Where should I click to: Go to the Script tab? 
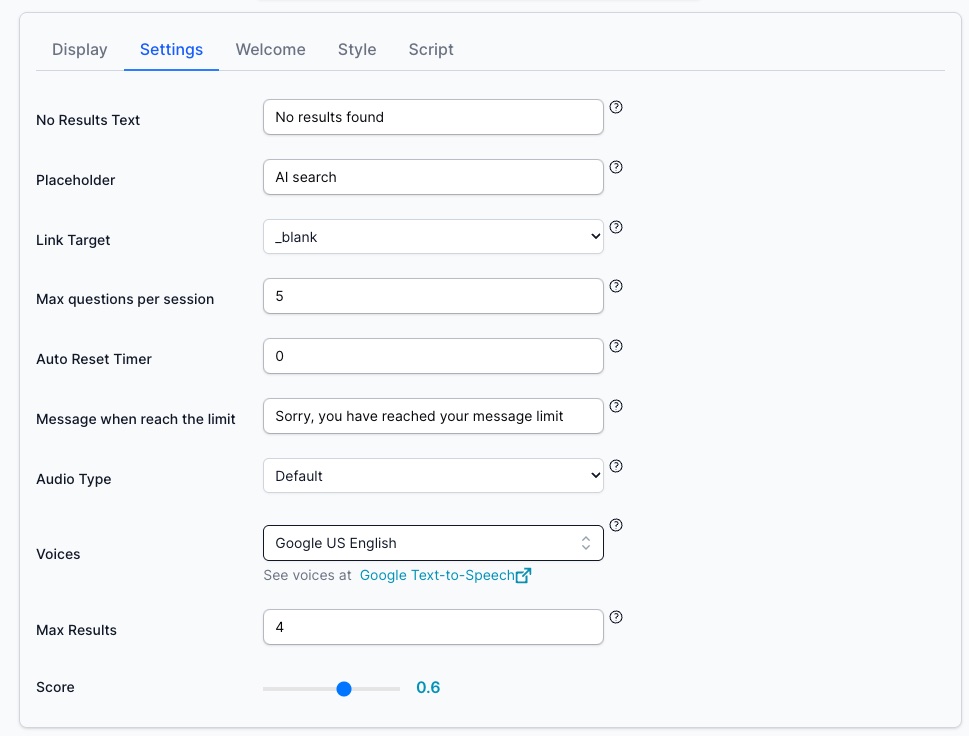(430, 49)
